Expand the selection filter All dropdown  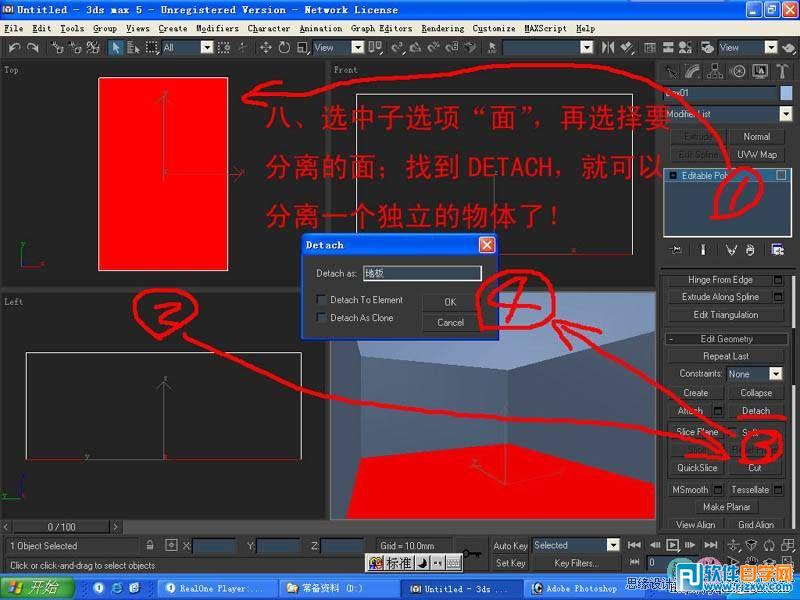click(209, 47)
